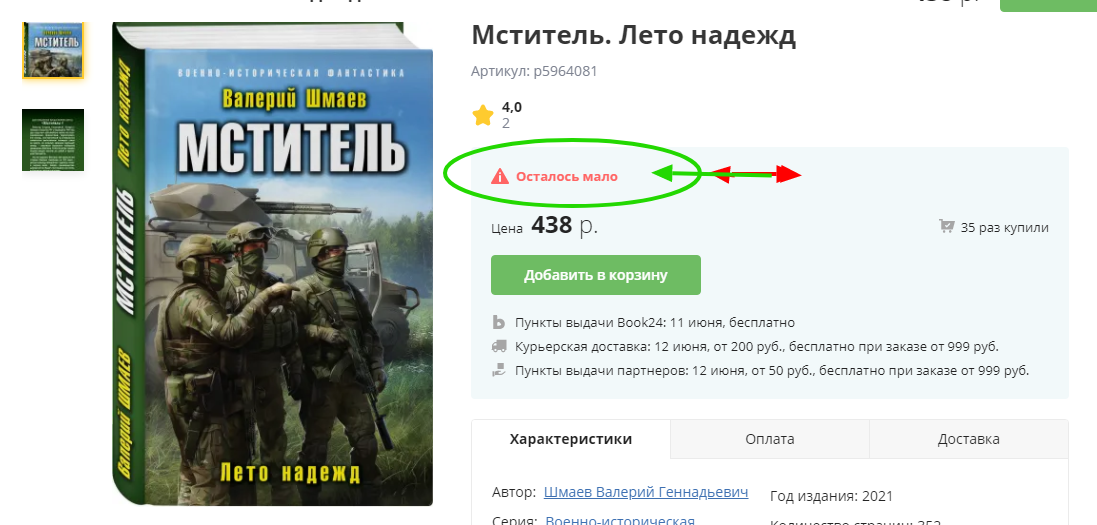Image resolution: width=1097 pixels, height=525 pixels.
Task: Open author link Шмаев Валерий Геннадьевич
Action: 646,492
